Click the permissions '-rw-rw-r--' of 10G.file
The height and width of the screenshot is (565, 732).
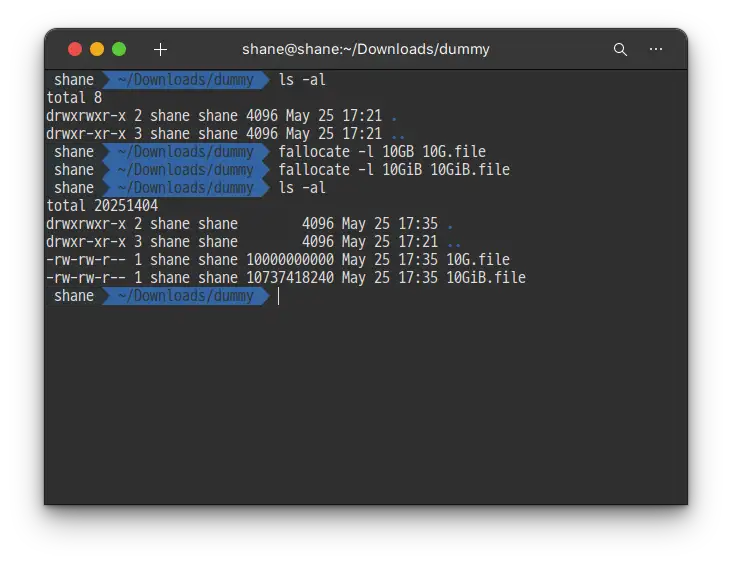86,260
